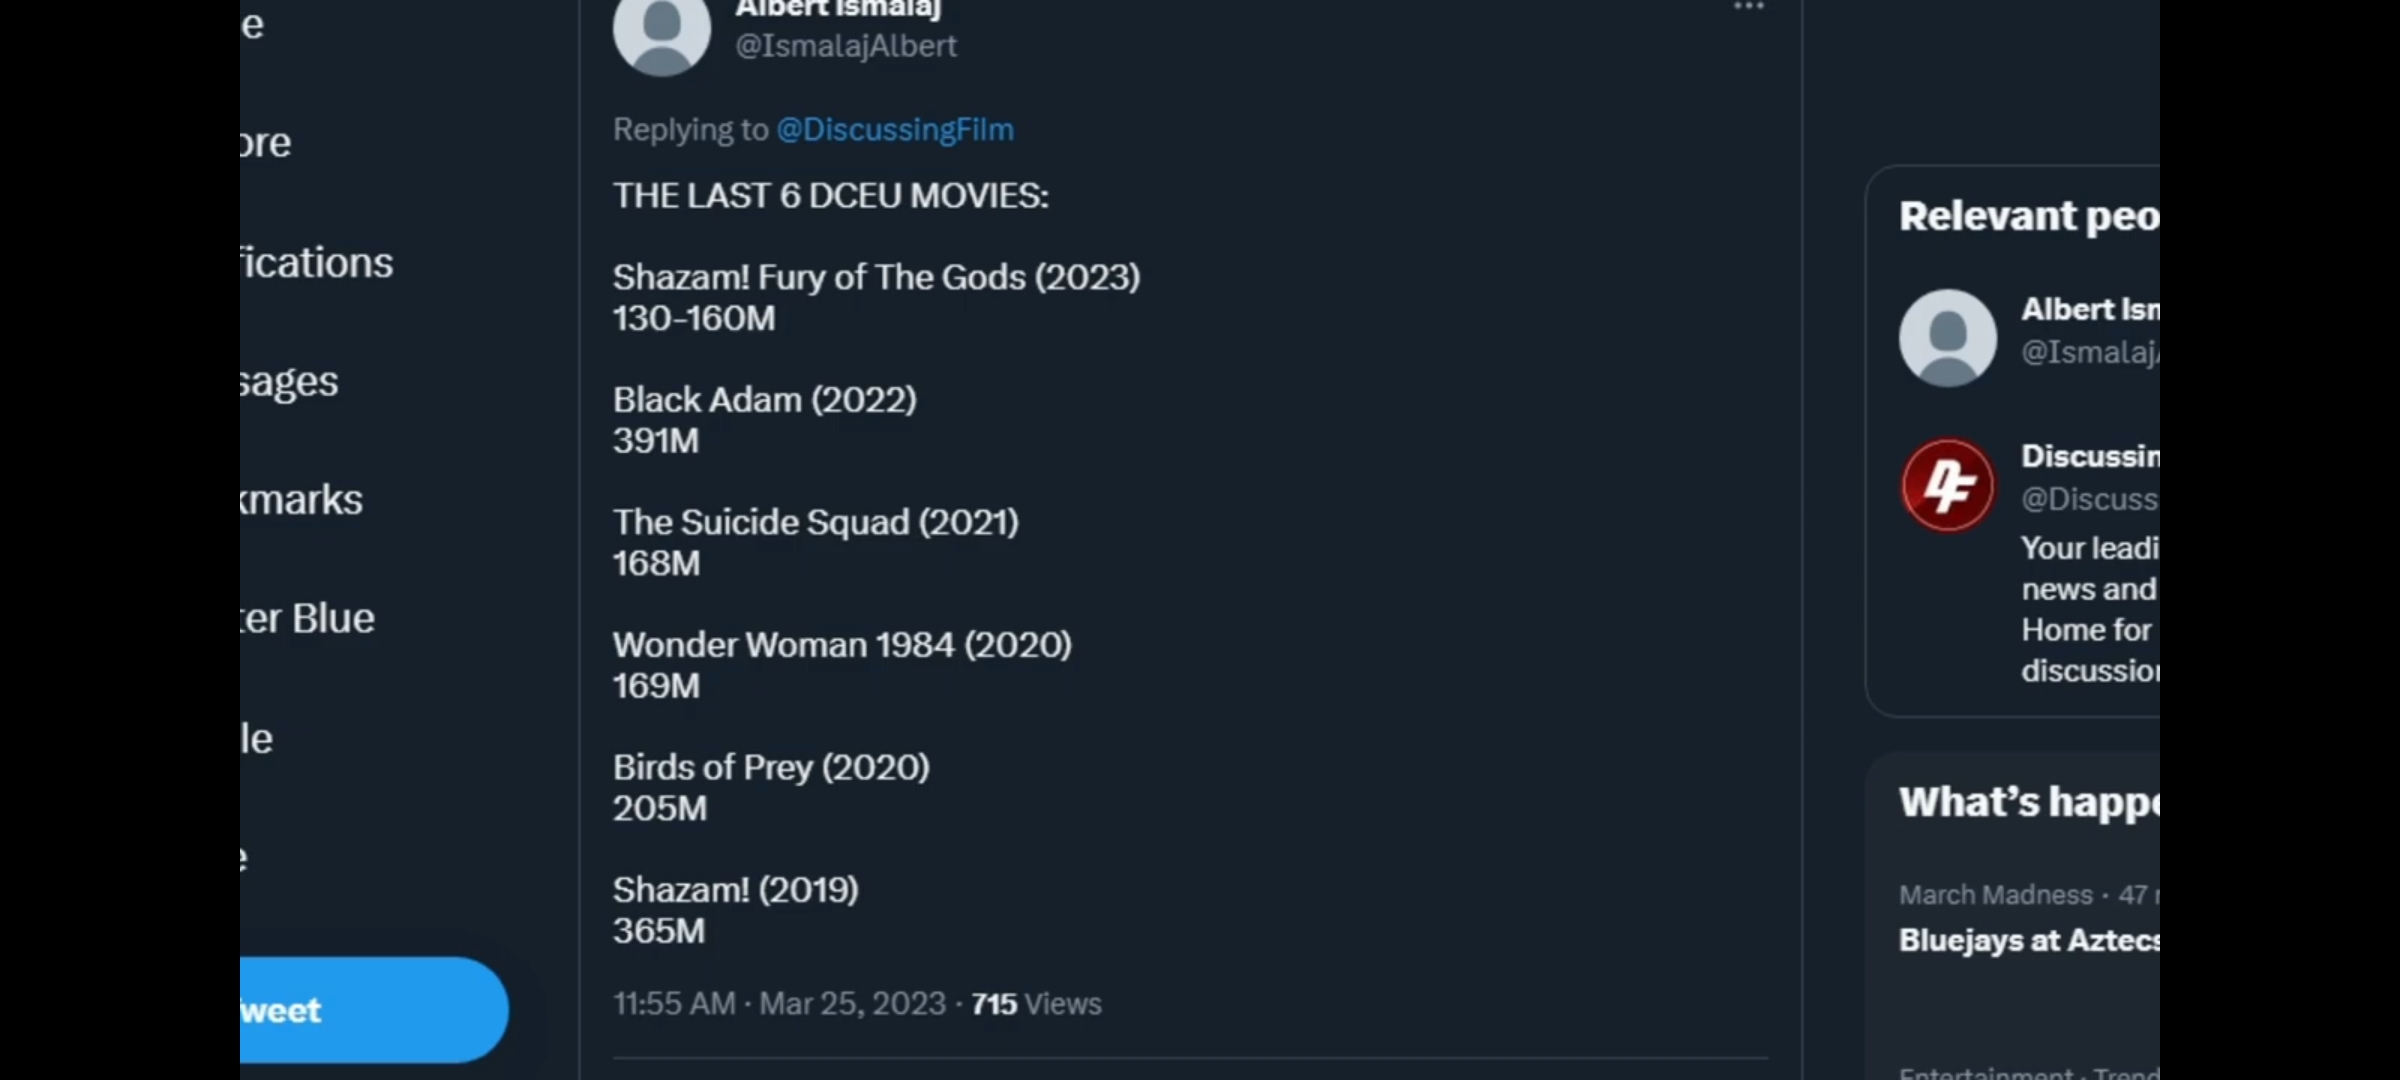
Task: Click the DiscussingFilm logo avatar
Action: [1947, 485]
